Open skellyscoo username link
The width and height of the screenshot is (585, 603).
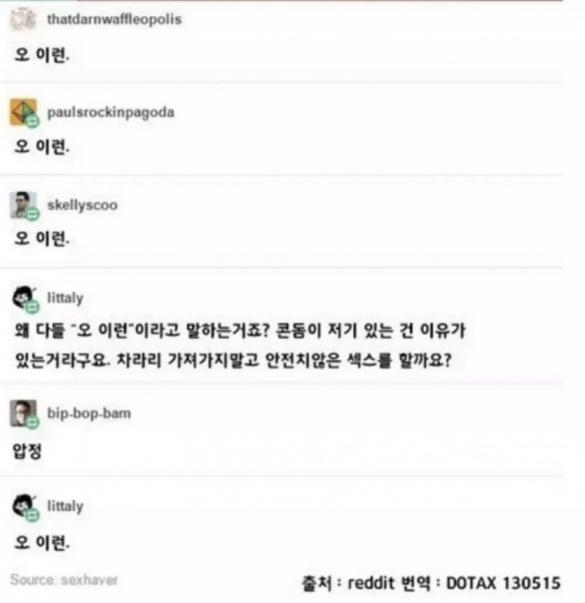coord(82,205)
